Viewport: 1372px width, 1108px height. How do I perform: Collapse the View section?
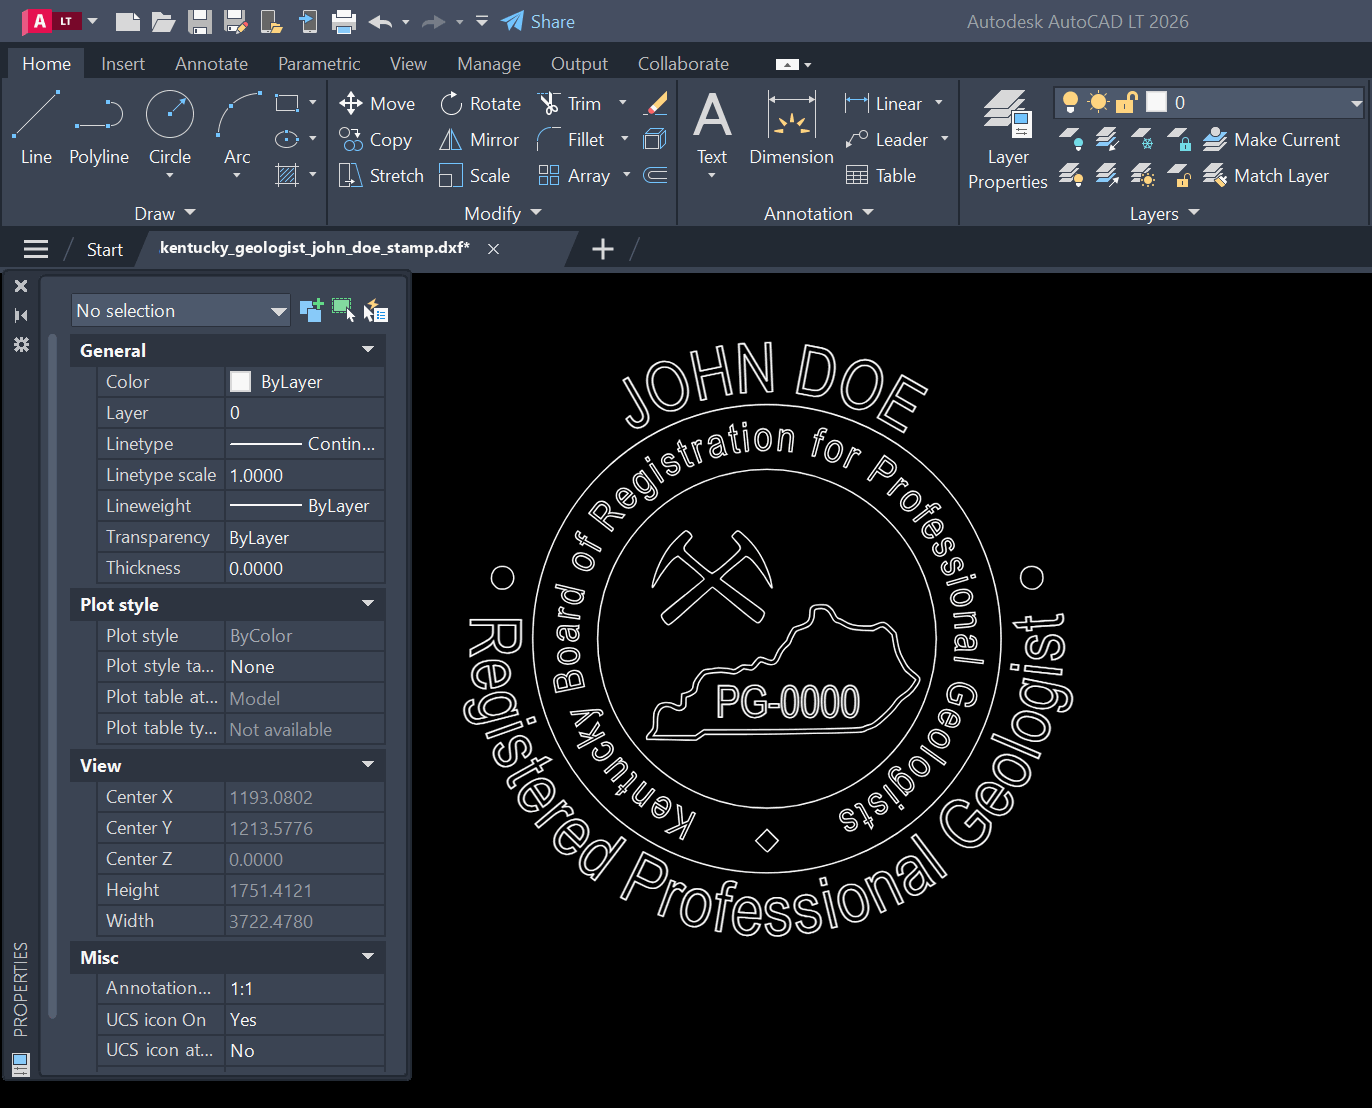click(368, 765)
